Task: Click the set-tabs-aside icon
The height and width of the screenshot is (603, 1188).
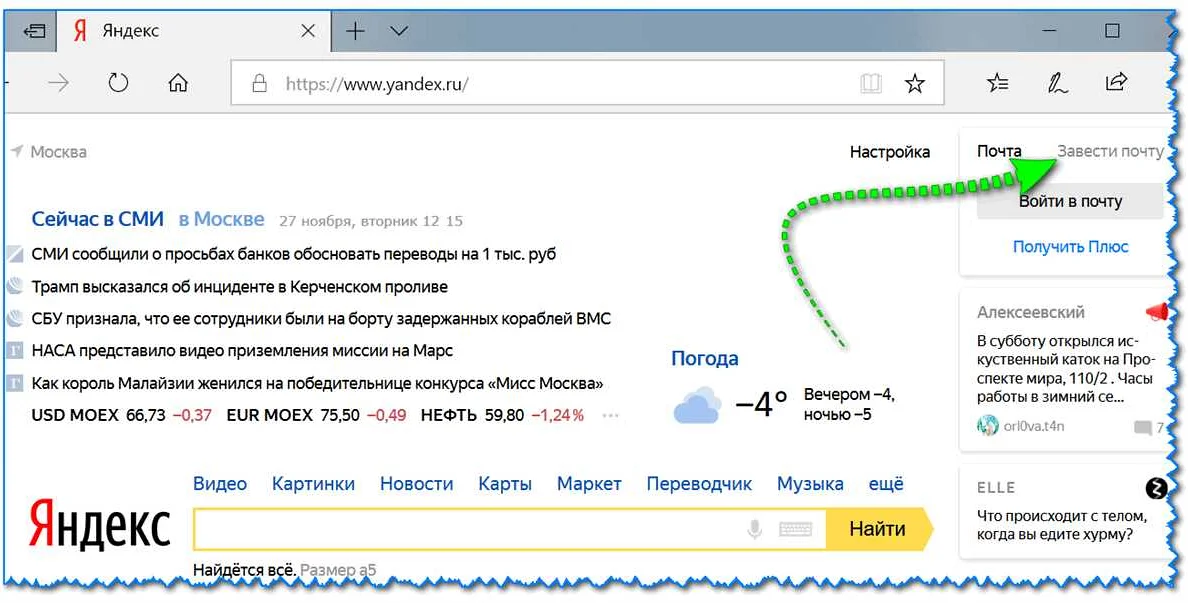Action: (34, 31)
